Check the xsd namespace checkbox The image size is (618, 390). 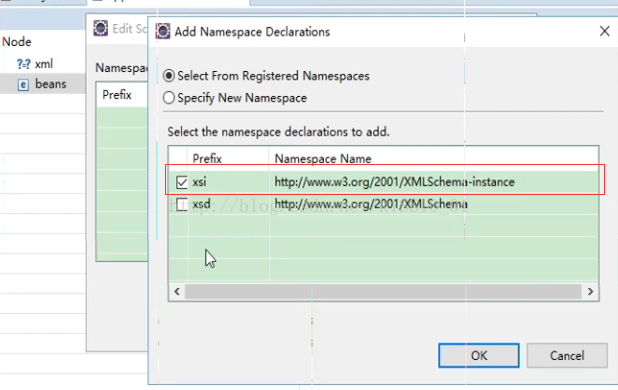coord(182,204)
